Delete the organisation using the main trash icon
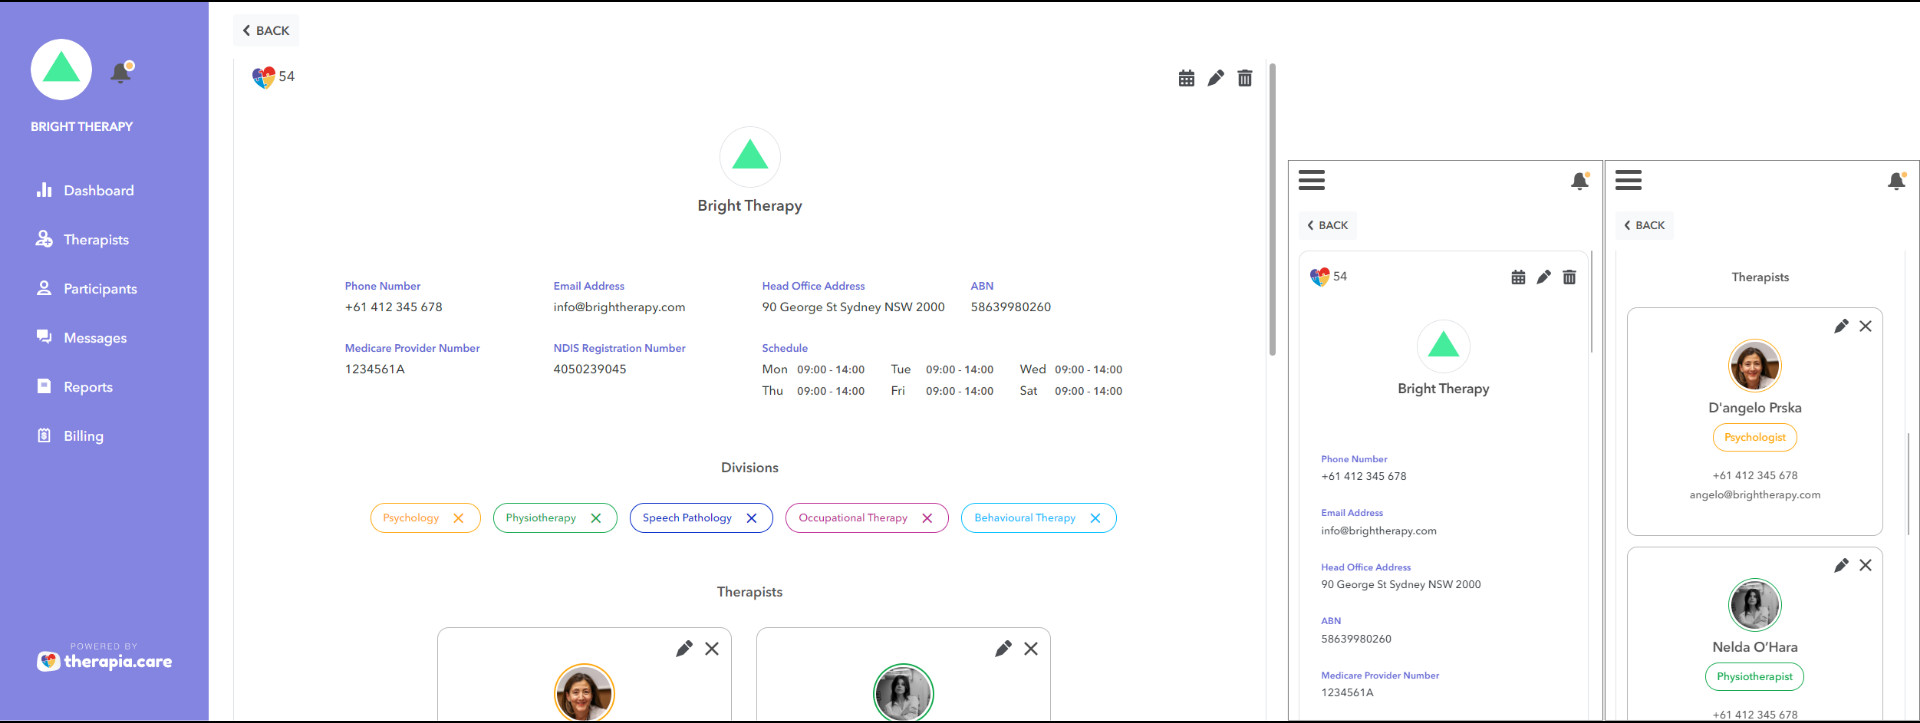The width and height of the screenshot is (1920, 723). coord(1244,78)
